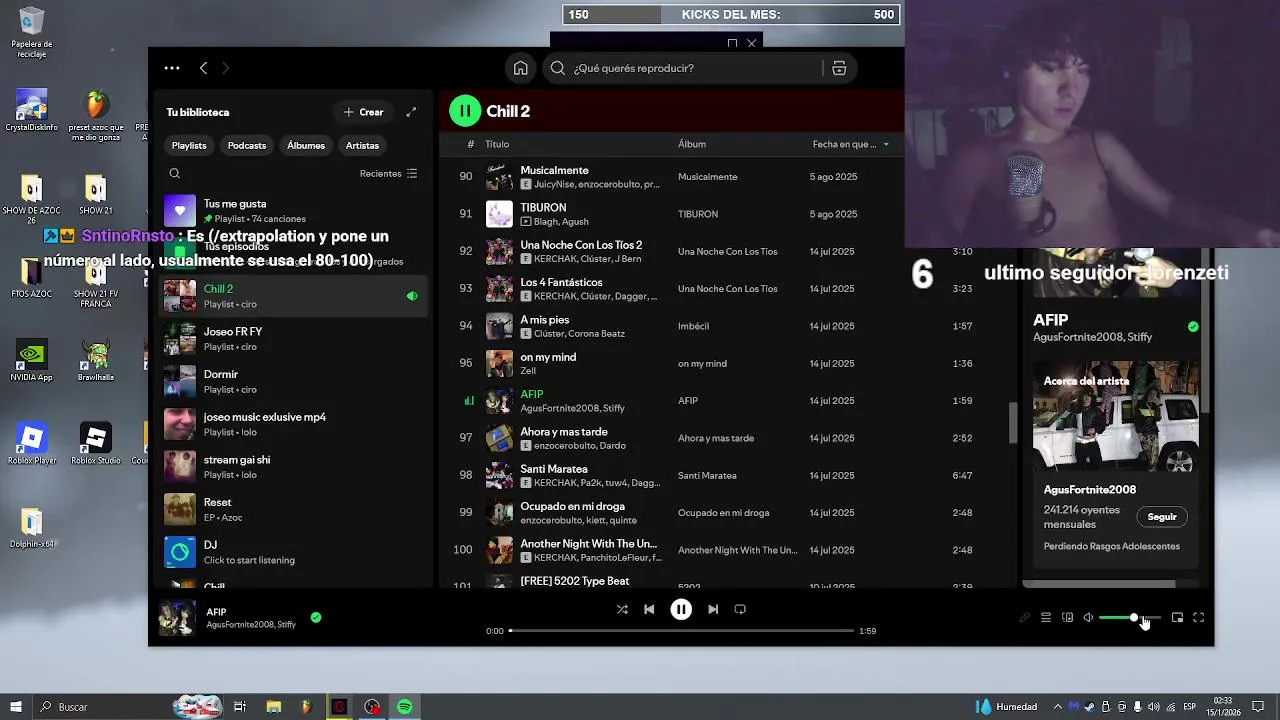Select the track TIBURON

click(x=543, y=207)
